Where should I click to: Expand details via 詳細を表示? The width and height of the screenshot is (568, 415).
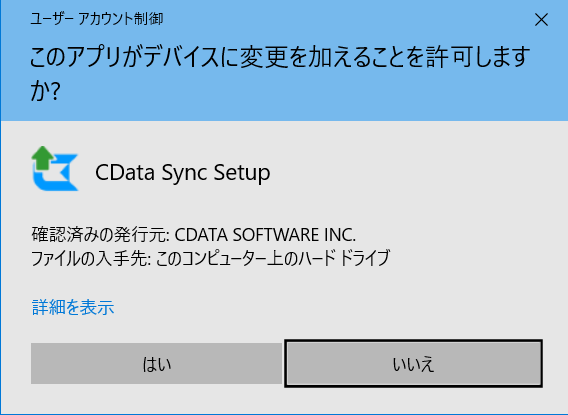73,307
